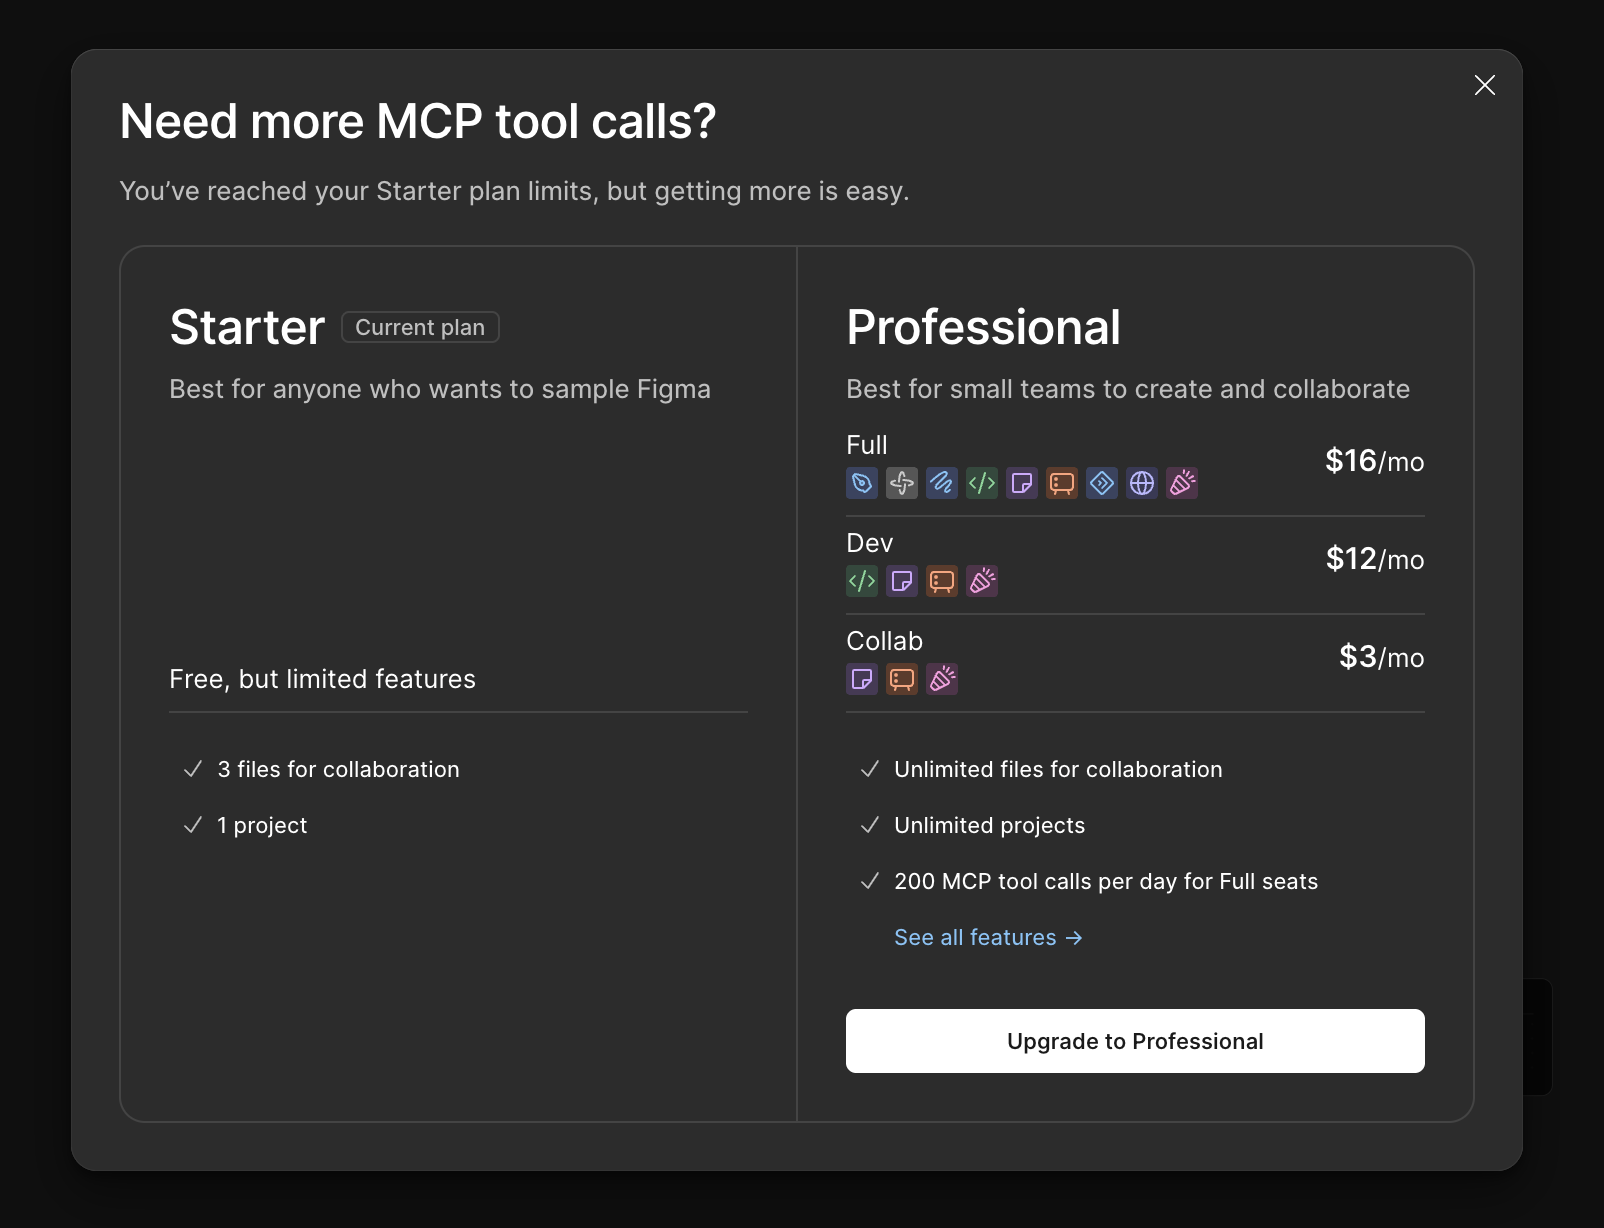Click the purple sticky note icon in Dev row

902,581
